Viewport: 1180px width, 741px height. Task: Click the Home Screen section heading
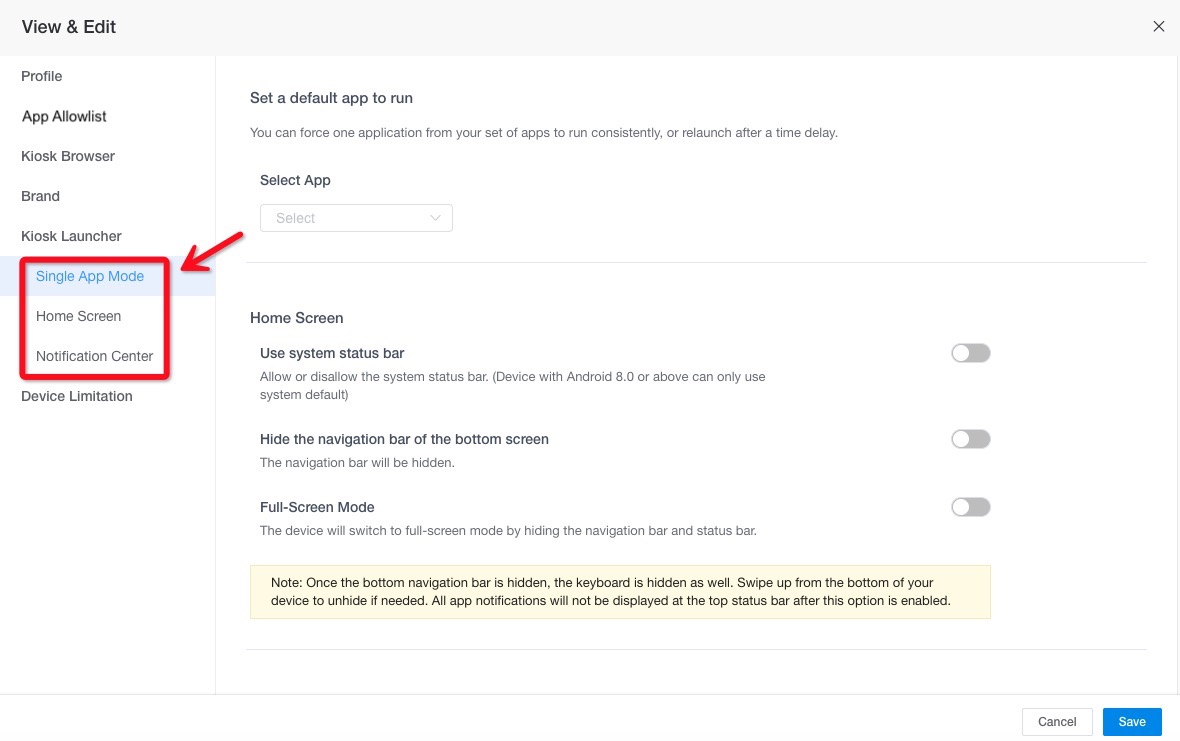(x=296, y=318)
